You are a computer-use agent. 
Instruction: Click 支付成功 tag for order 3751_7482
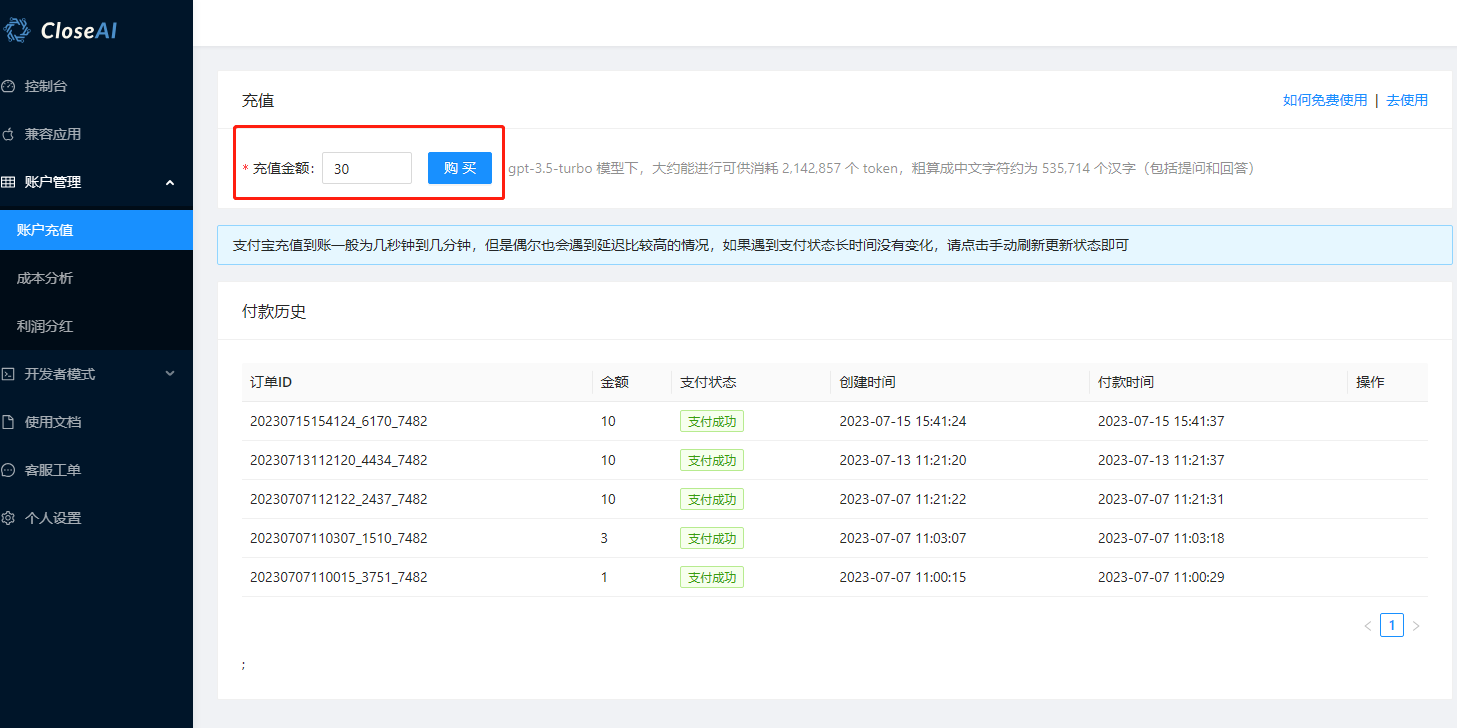pos(712,577)
